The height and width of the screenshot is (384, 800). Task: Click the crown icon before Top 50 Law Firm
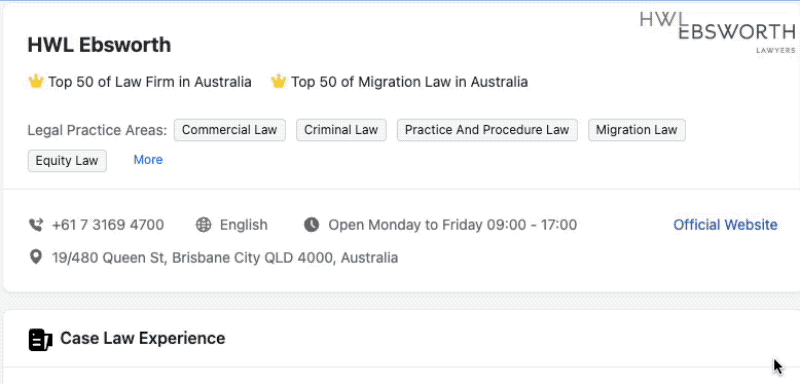[x=36, y=81]
